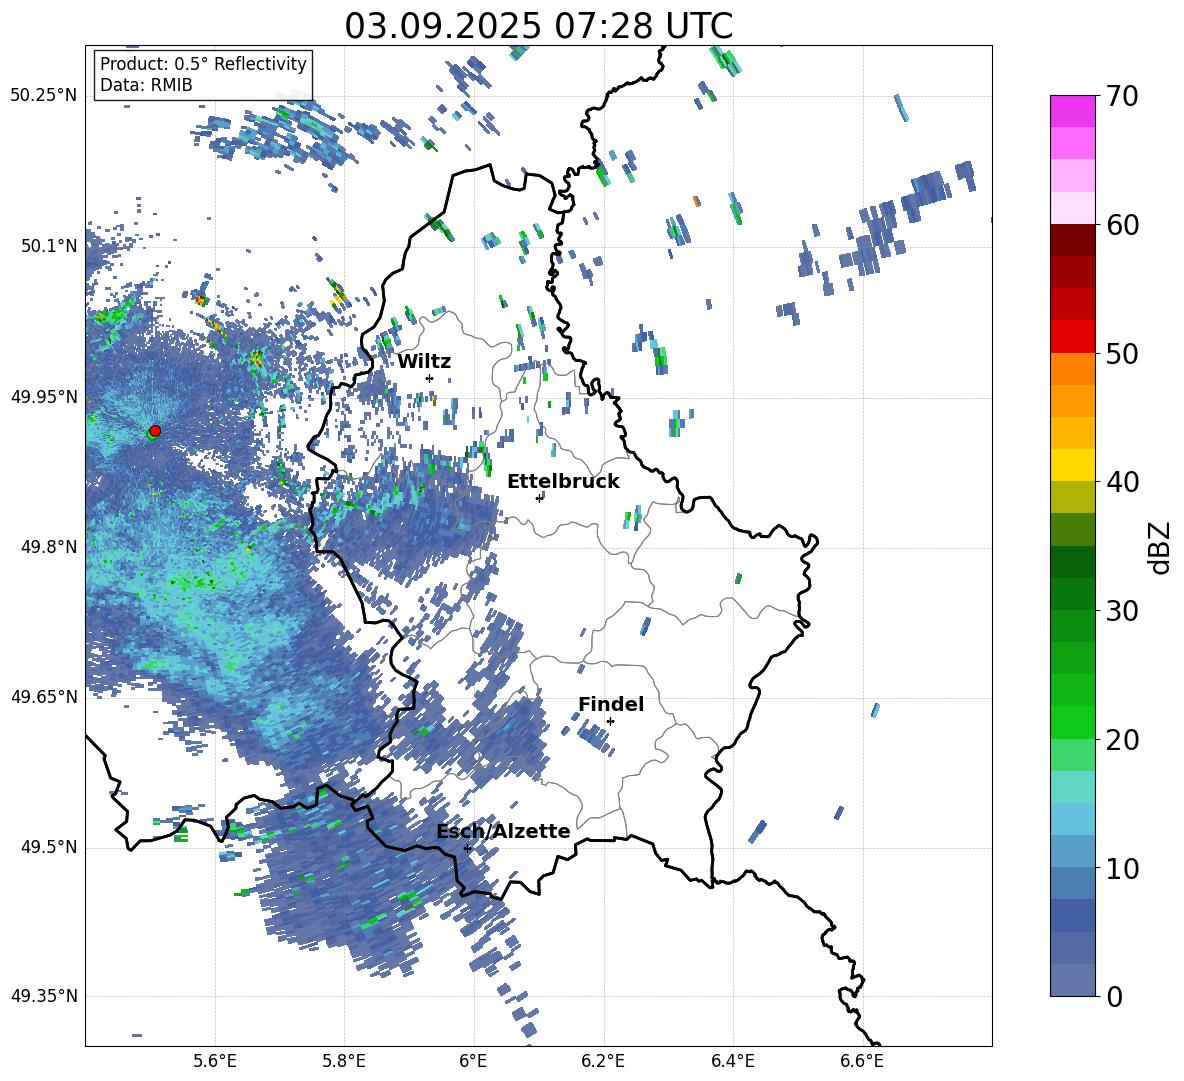Click the colorbar tick label 30

coord(1122,611)
